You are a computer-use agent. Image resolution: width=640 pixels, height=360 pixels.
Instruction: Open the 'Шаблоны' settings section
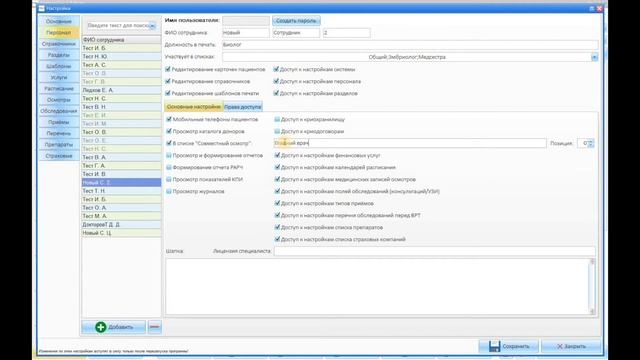click(x=59, y=66)
